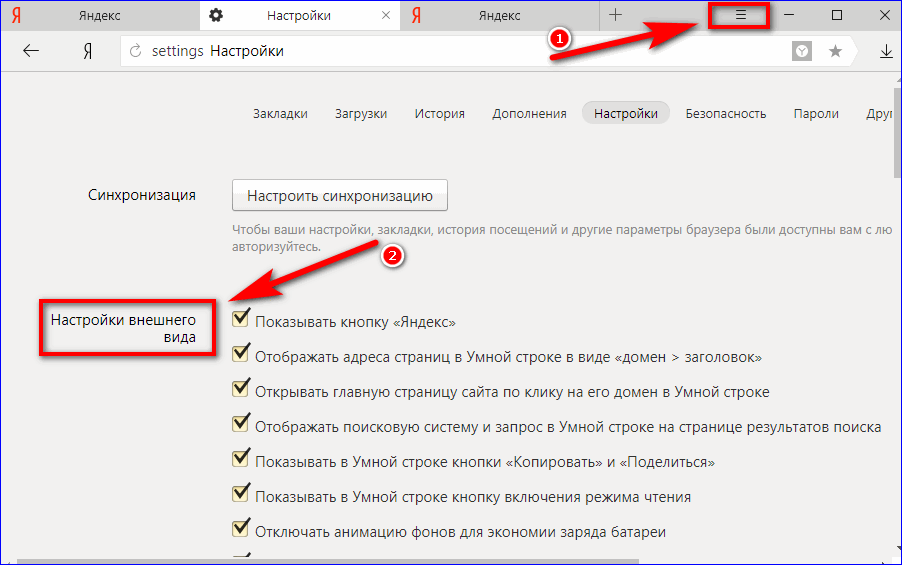Open a new tab with the plus button

click(x=616, y=15)
